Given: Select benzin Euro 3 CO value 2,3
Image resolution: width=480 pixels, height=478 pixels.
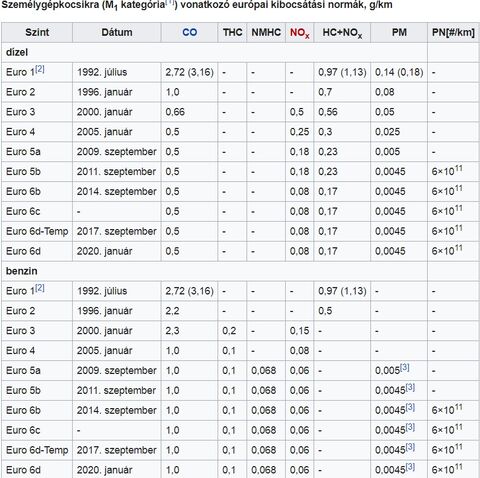Looking at the screenshot, I should coord(172,331).
